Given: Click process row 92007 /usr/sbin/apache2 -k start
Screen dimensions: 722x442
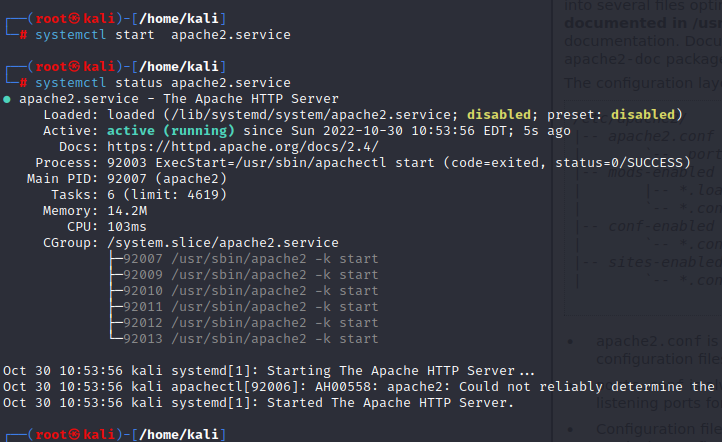Looking at the screenshot, I should click(250, 259).
